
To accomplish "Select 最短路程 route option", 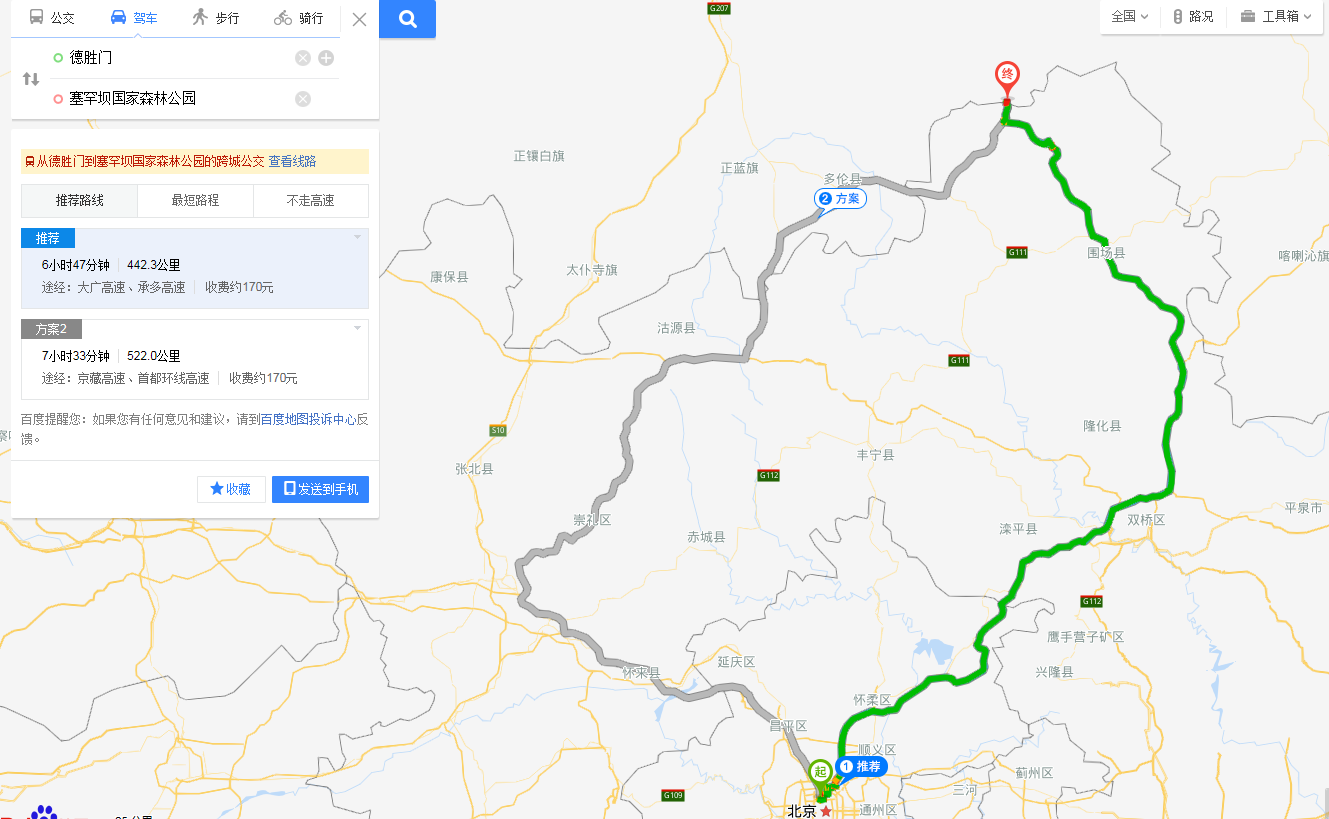I will [x=195, y=200].
